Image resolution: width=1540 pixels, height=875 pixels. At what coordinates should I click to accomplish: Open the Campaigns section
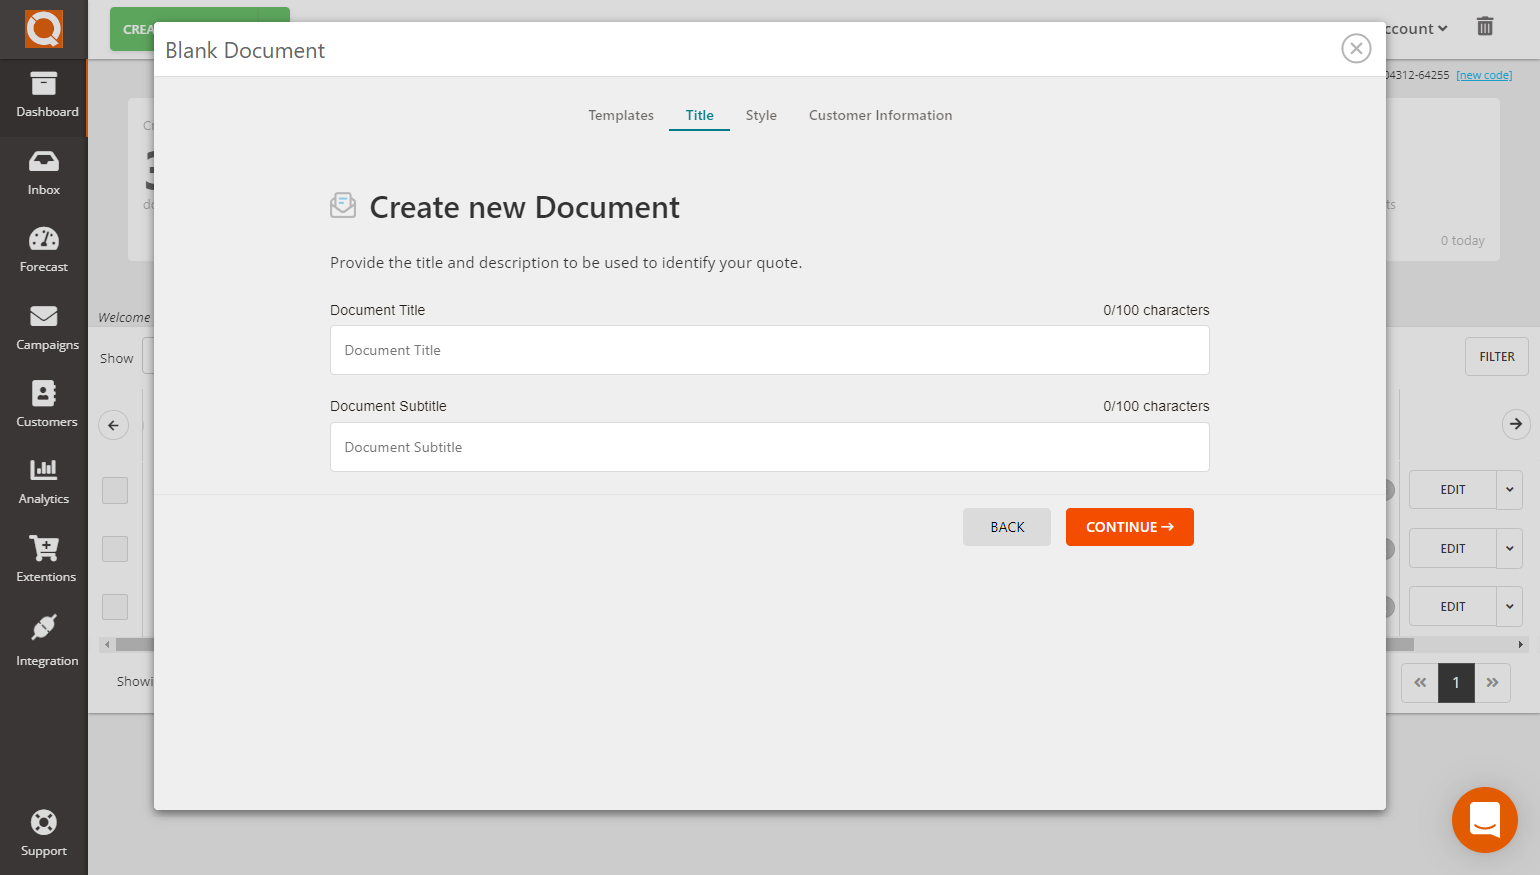click(44, 327)
